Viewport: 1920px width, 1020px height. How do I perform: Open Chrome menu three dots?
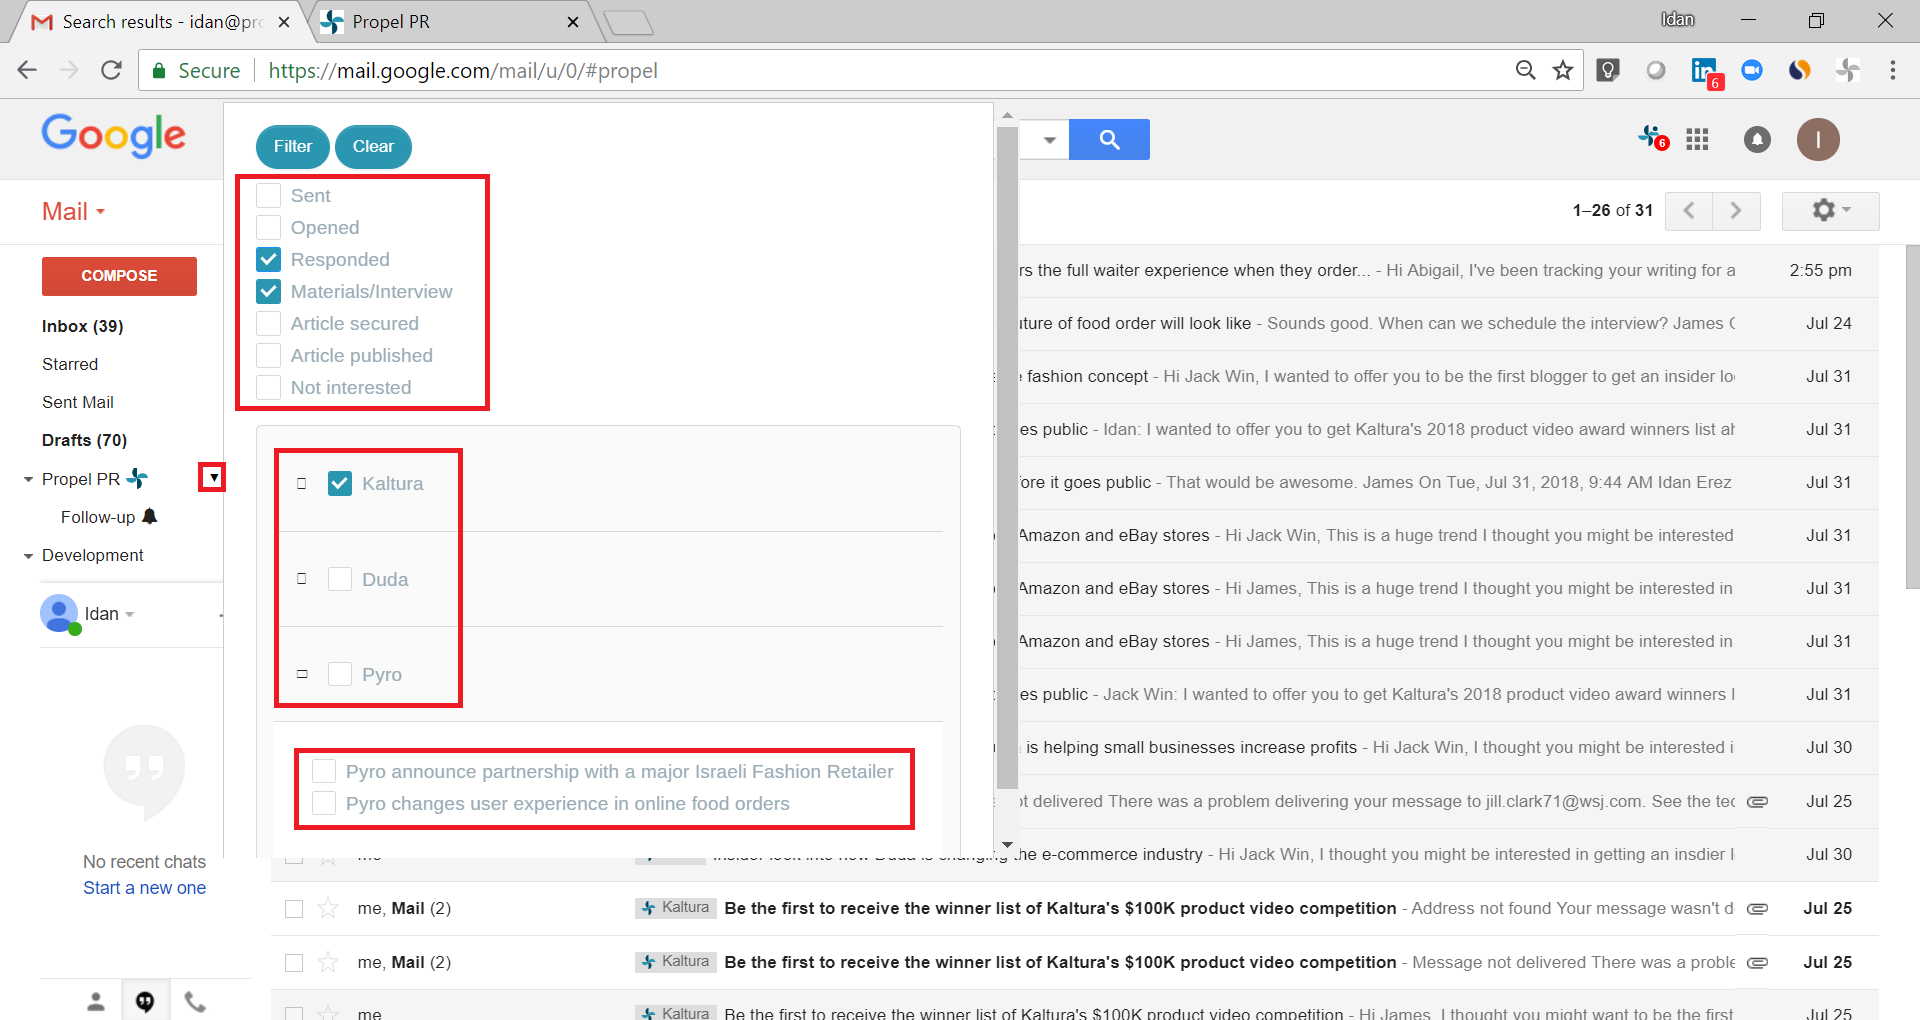tap(1893, 70)
